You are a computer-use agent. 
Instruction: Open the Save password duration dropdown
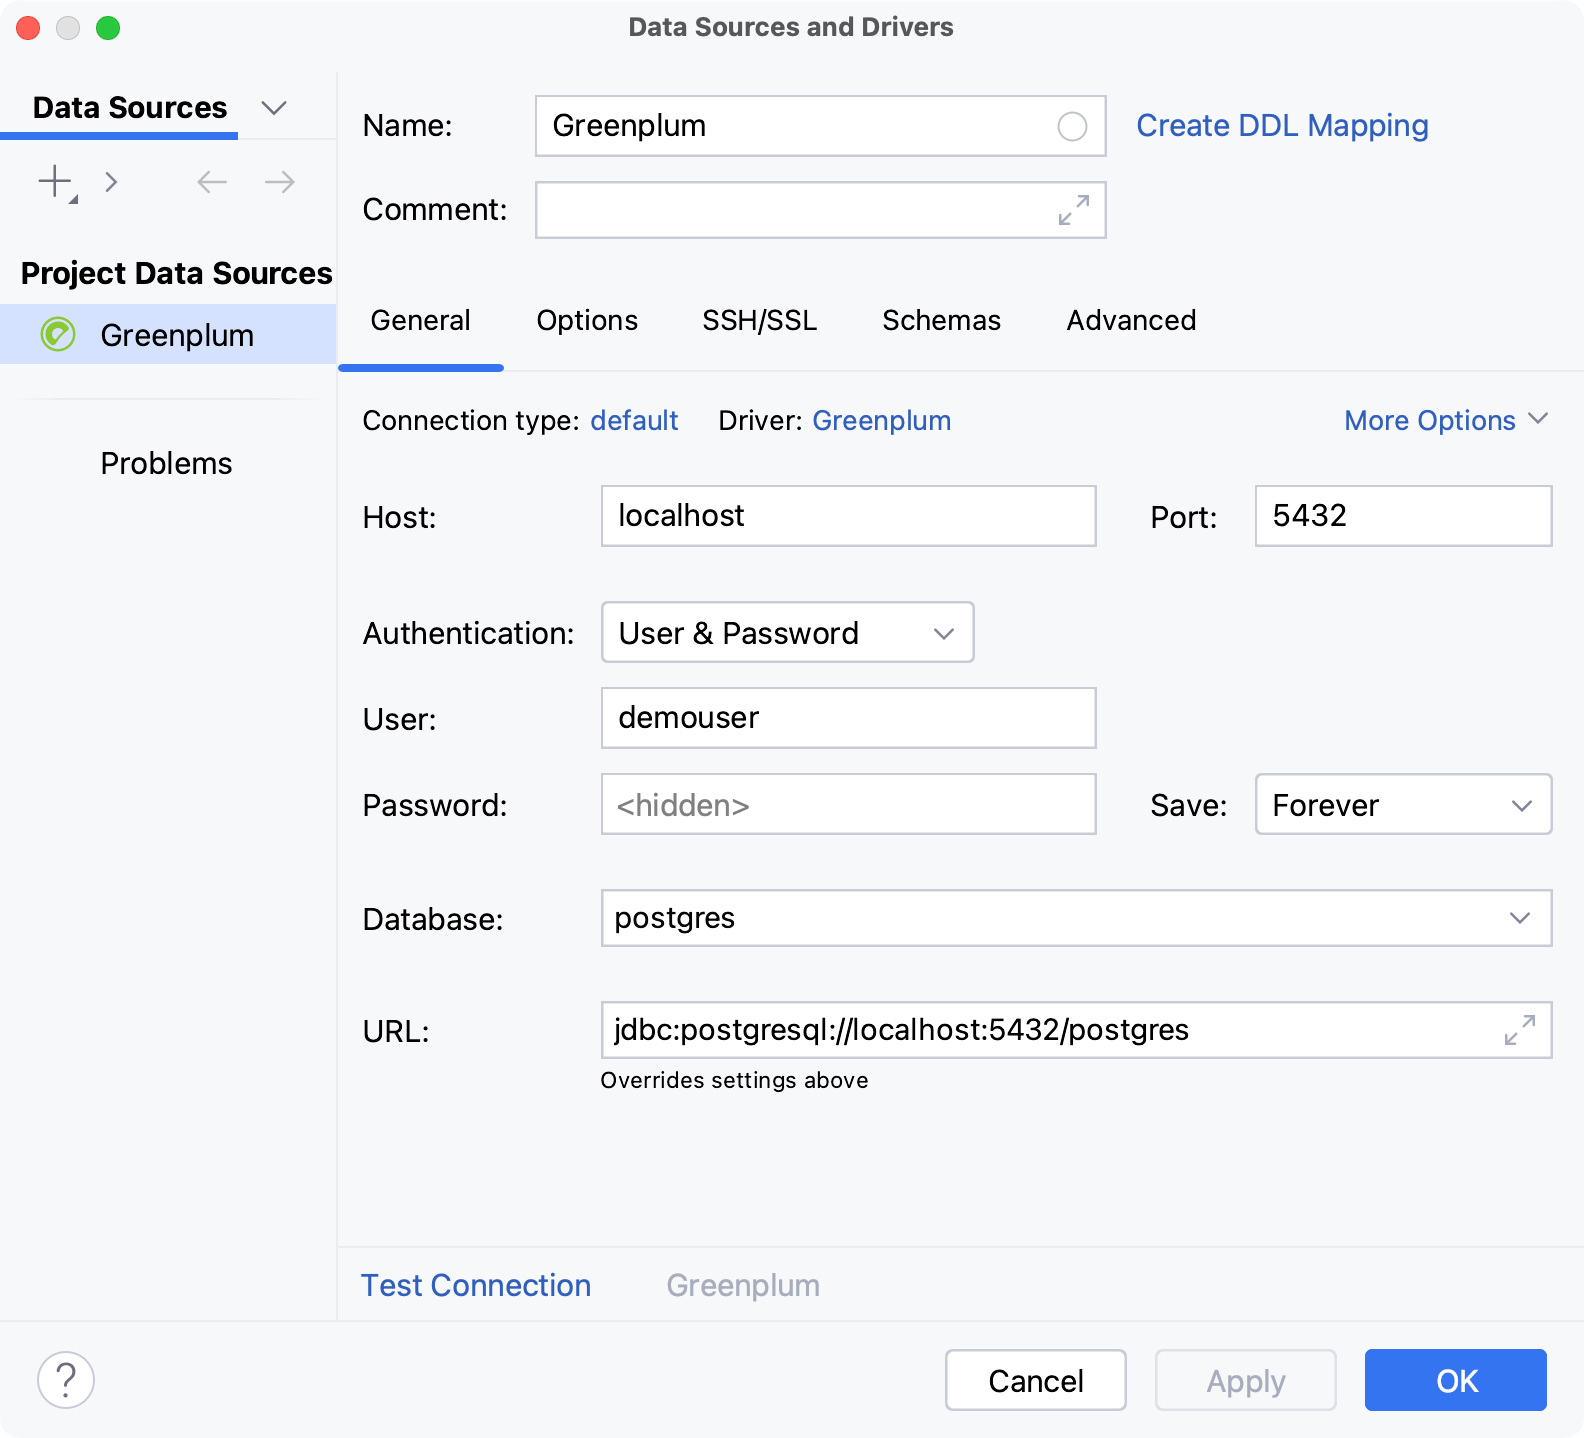1402,805
